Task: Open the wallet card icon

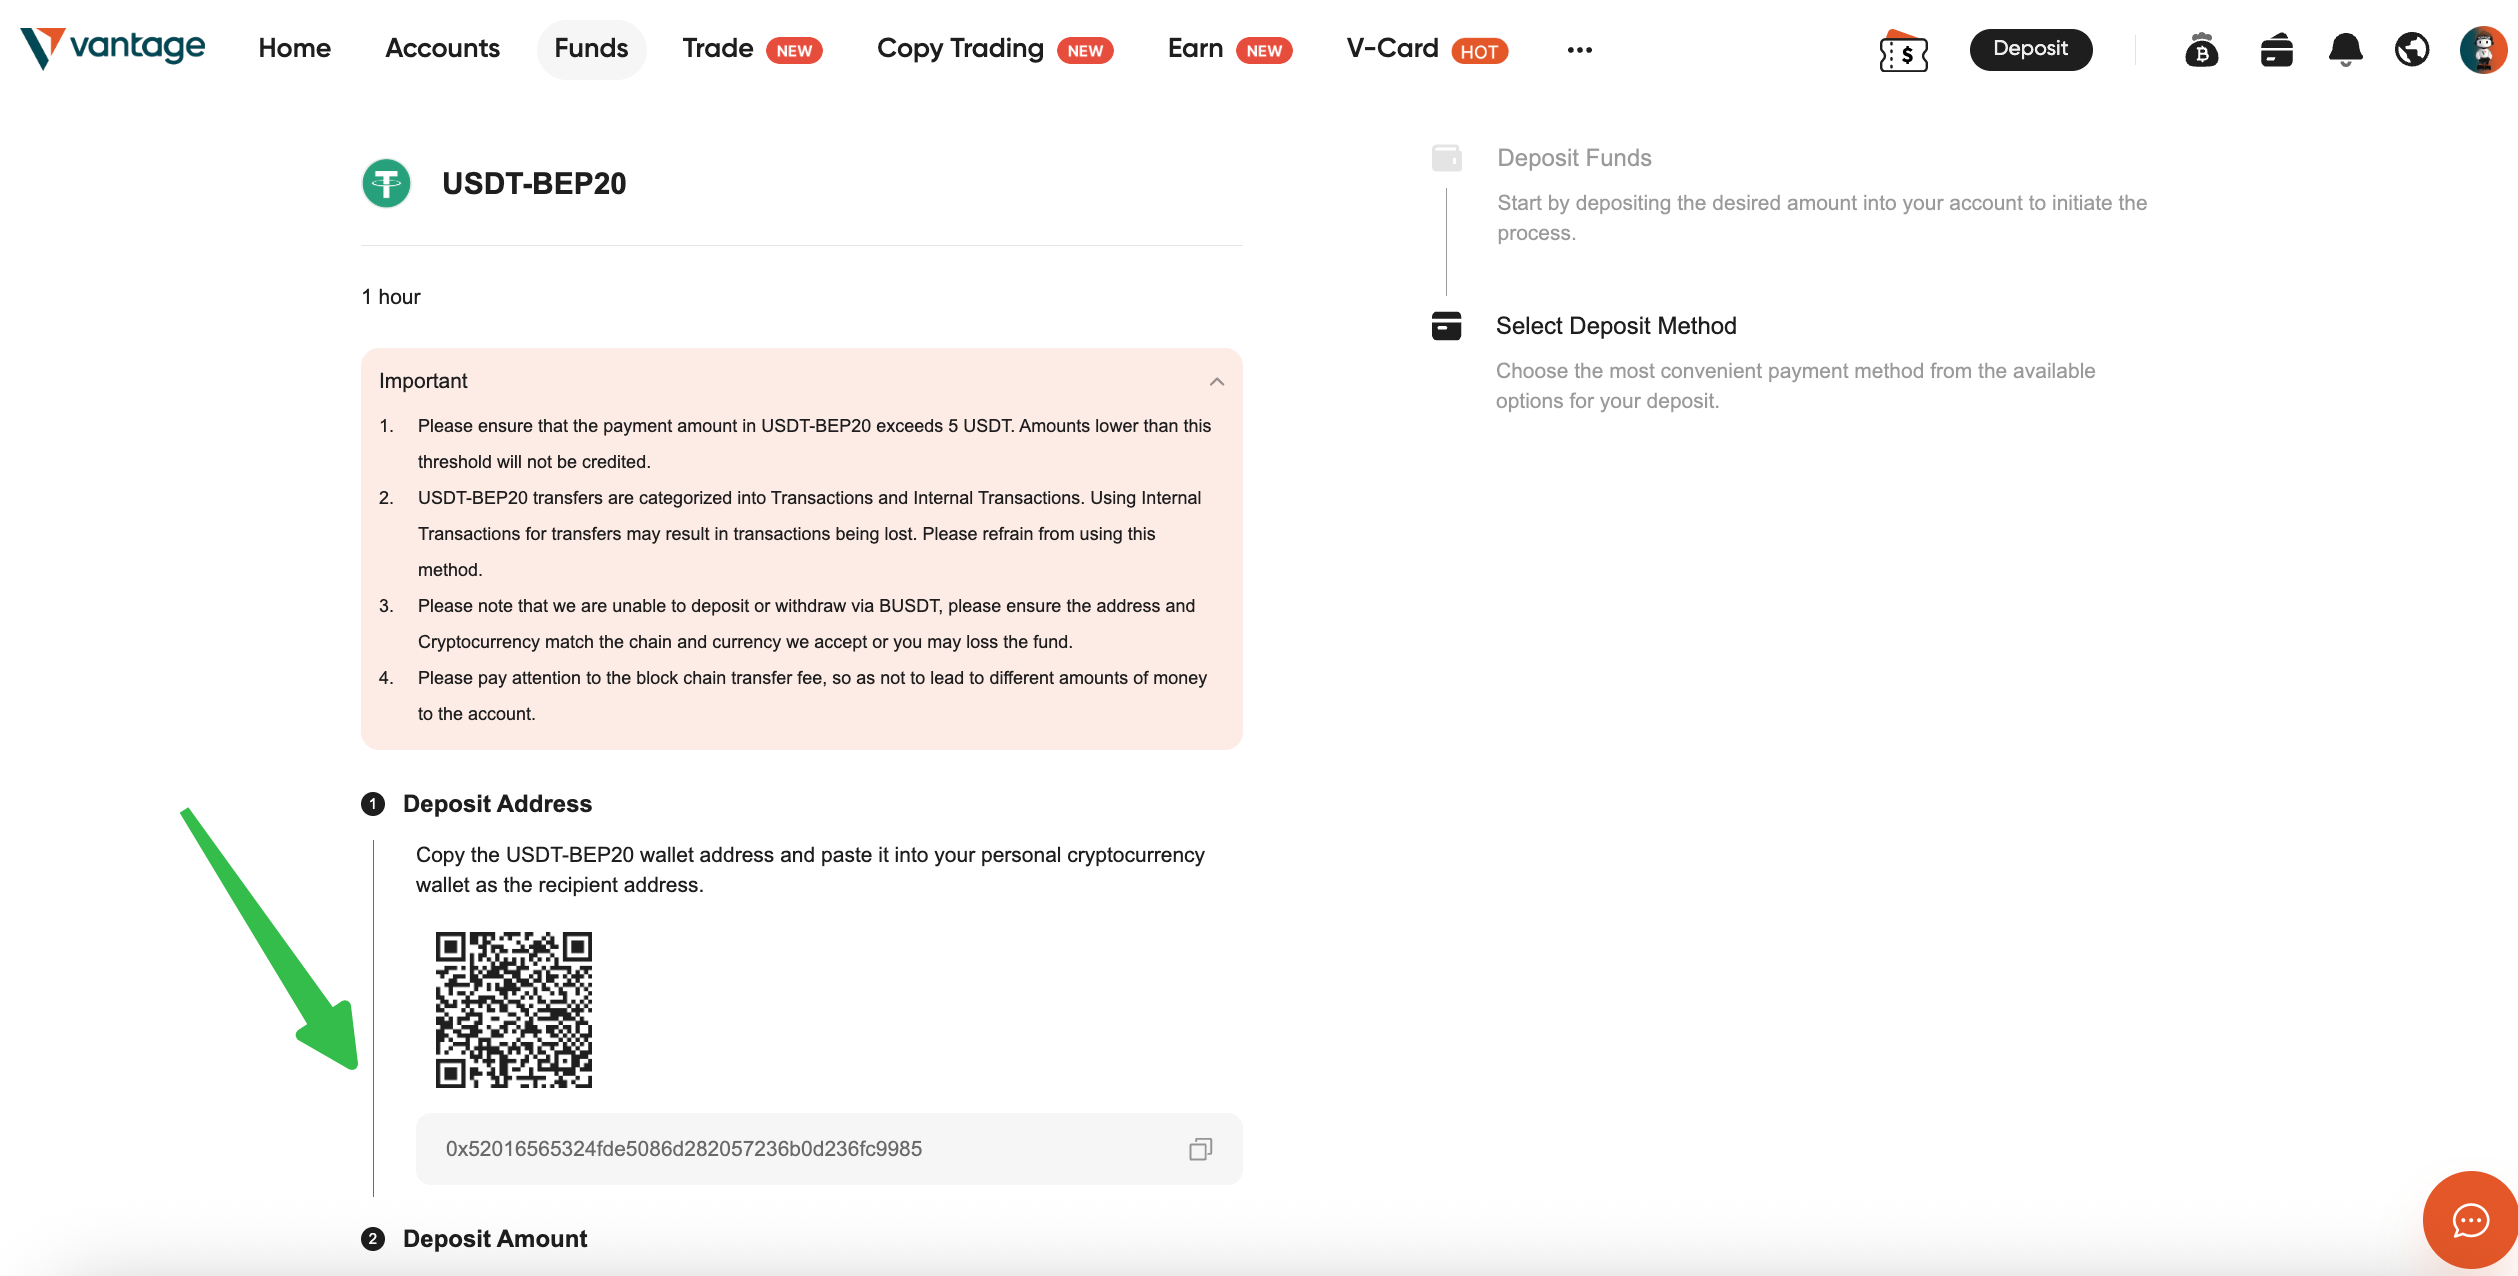Action: 2276,50
